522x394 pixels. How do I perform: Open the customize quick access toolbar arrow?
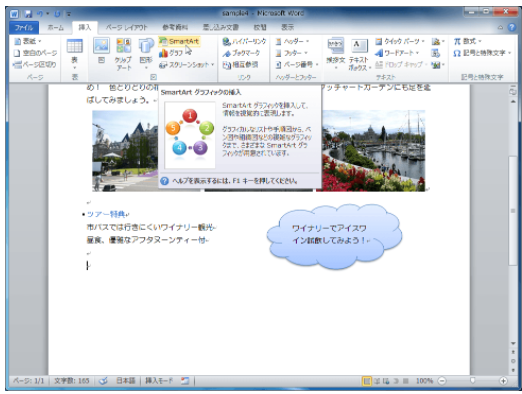click(68, 14)
